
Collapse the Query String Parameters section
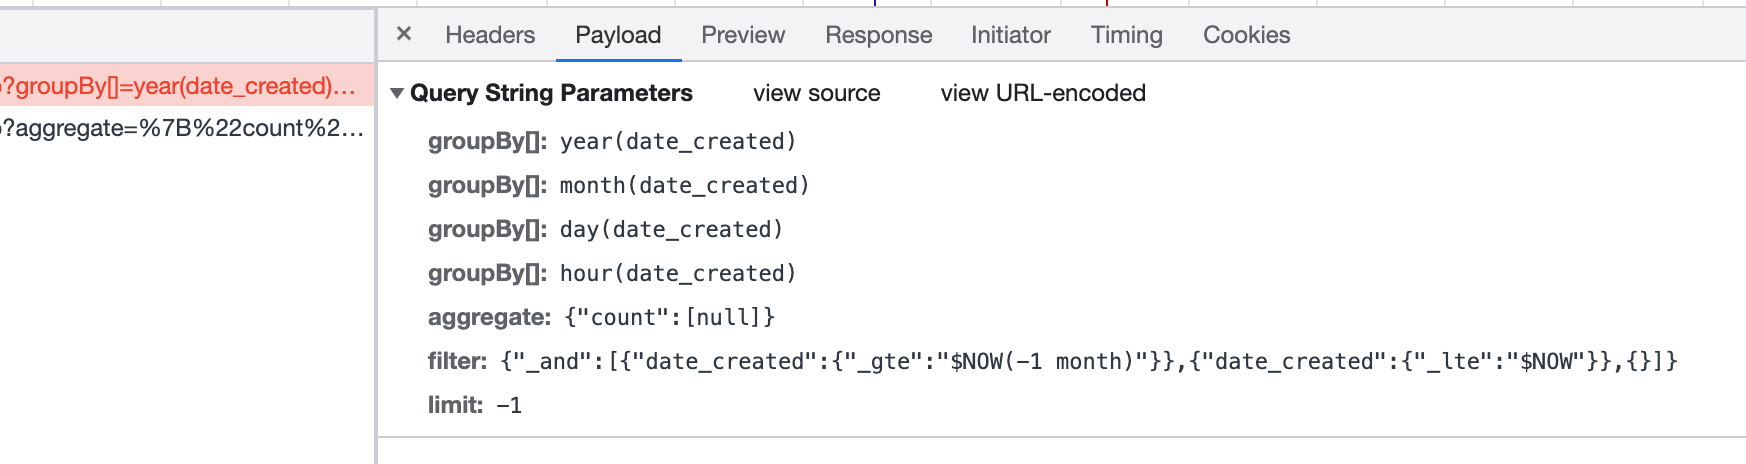pos(397,93)
